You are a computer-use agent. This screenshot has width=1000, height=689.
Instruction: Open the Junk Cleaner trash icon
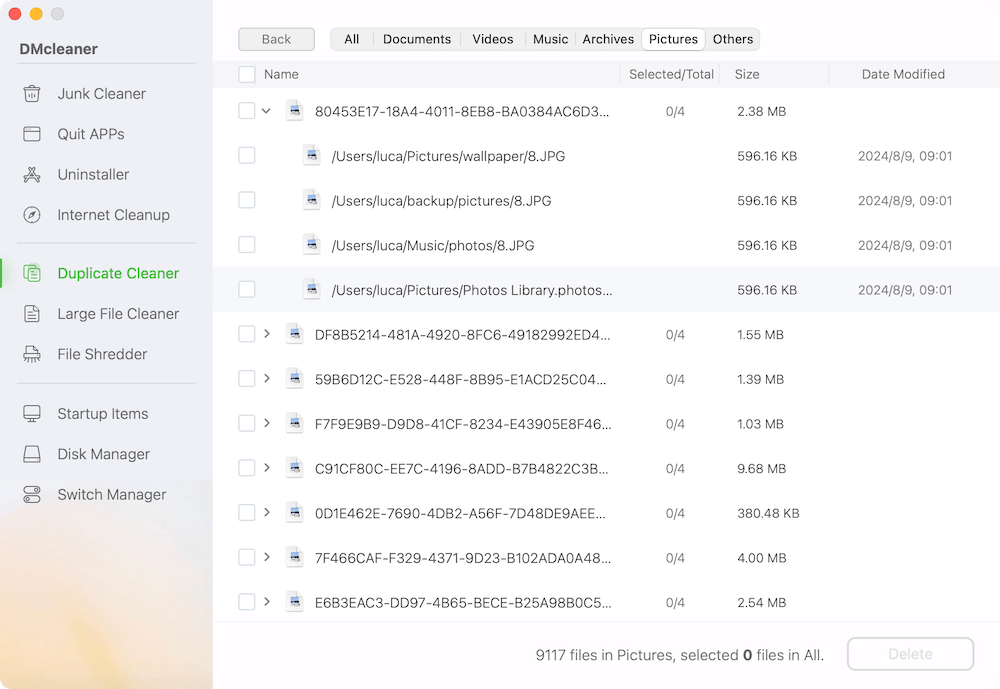(x=32, y=94)
